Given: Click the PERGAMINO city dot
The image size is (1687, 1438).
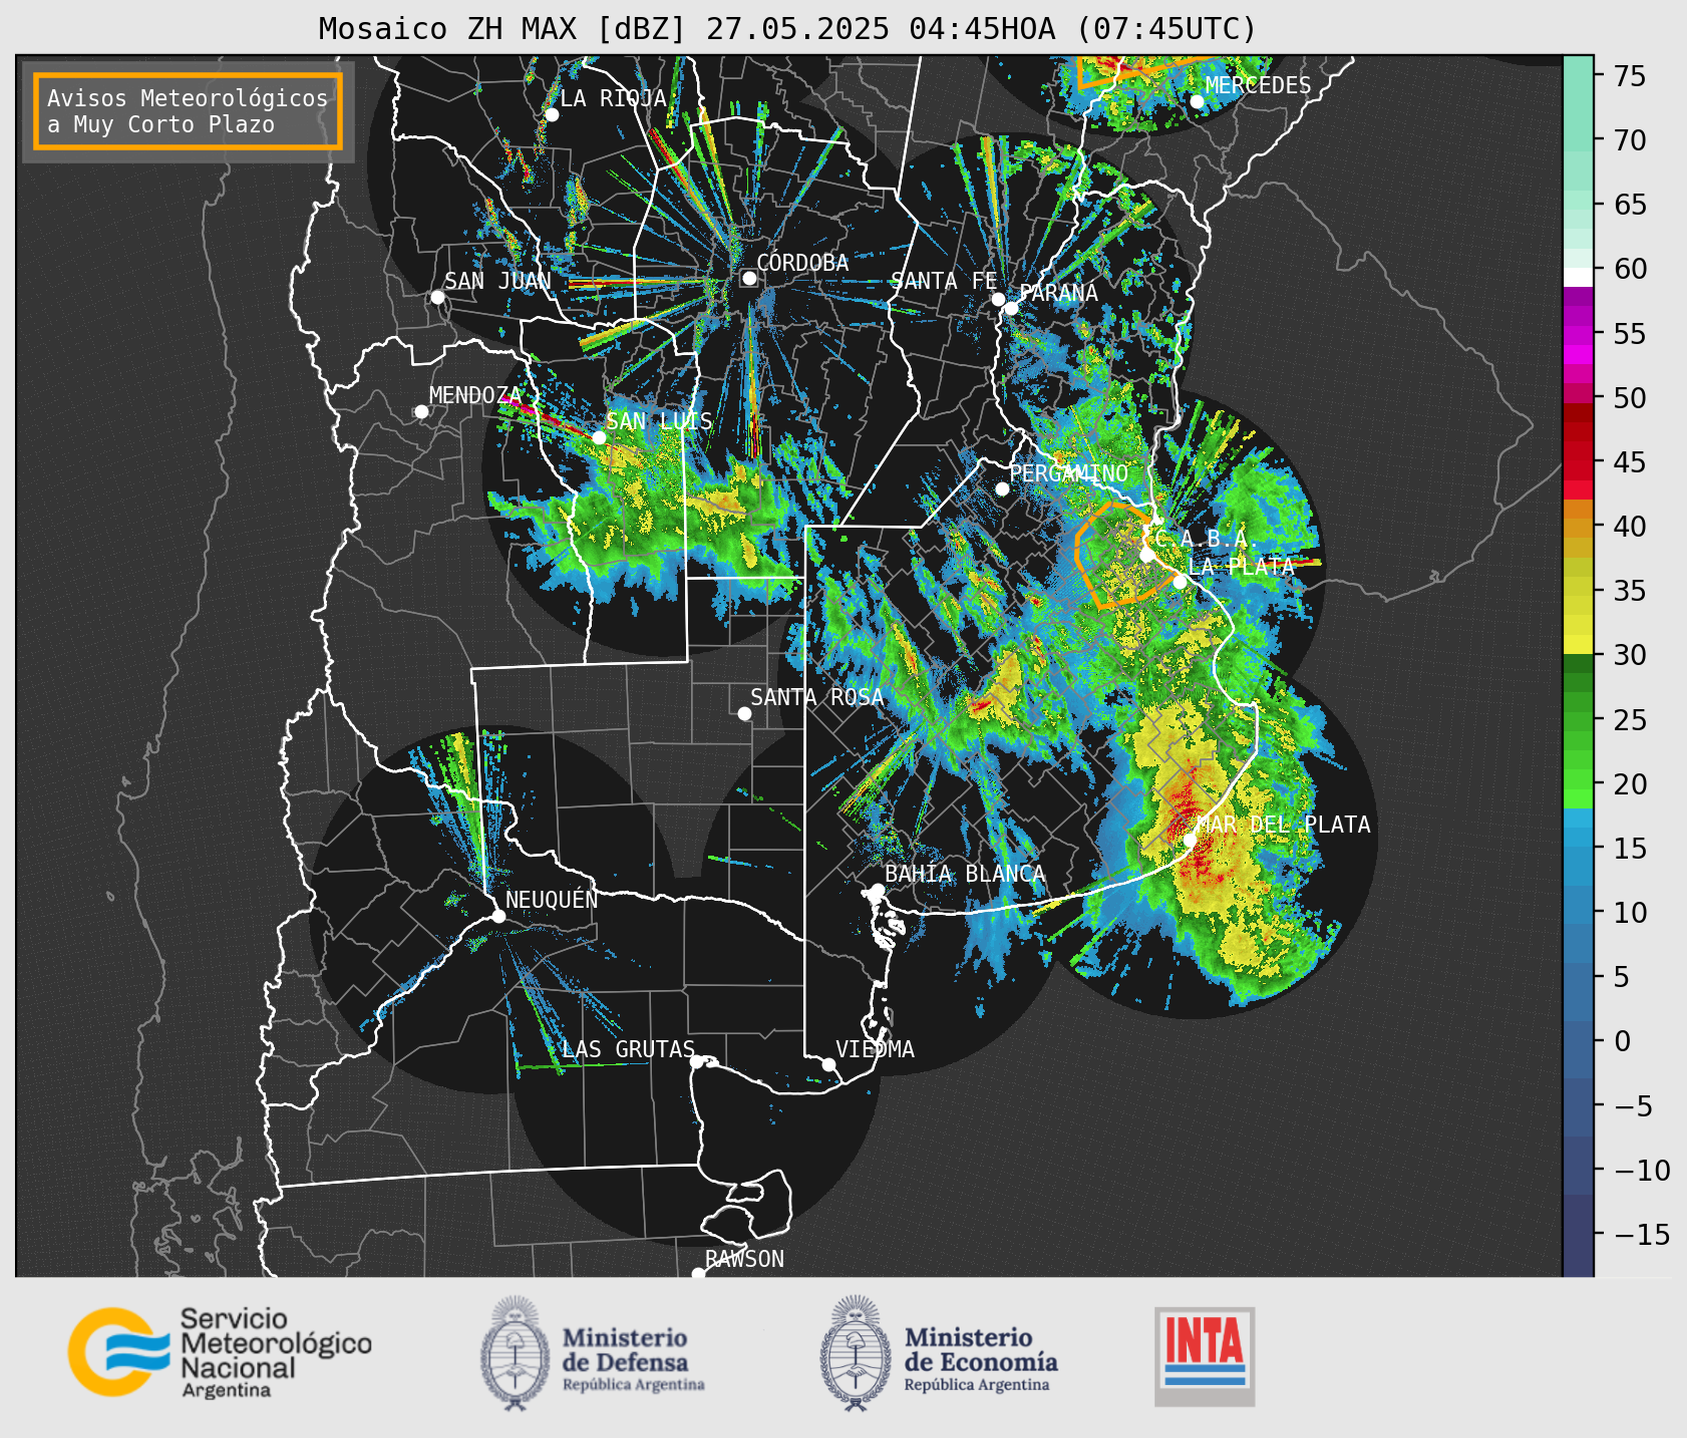Looking at the screenshot, I should click(1002, 489).
